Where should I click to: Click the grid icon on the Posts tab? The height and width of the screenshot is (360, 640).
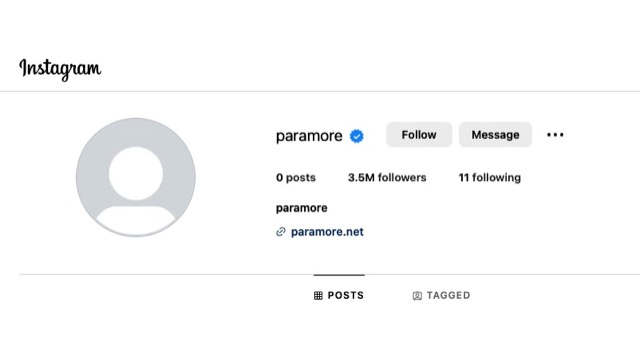[x=318, y=296]
